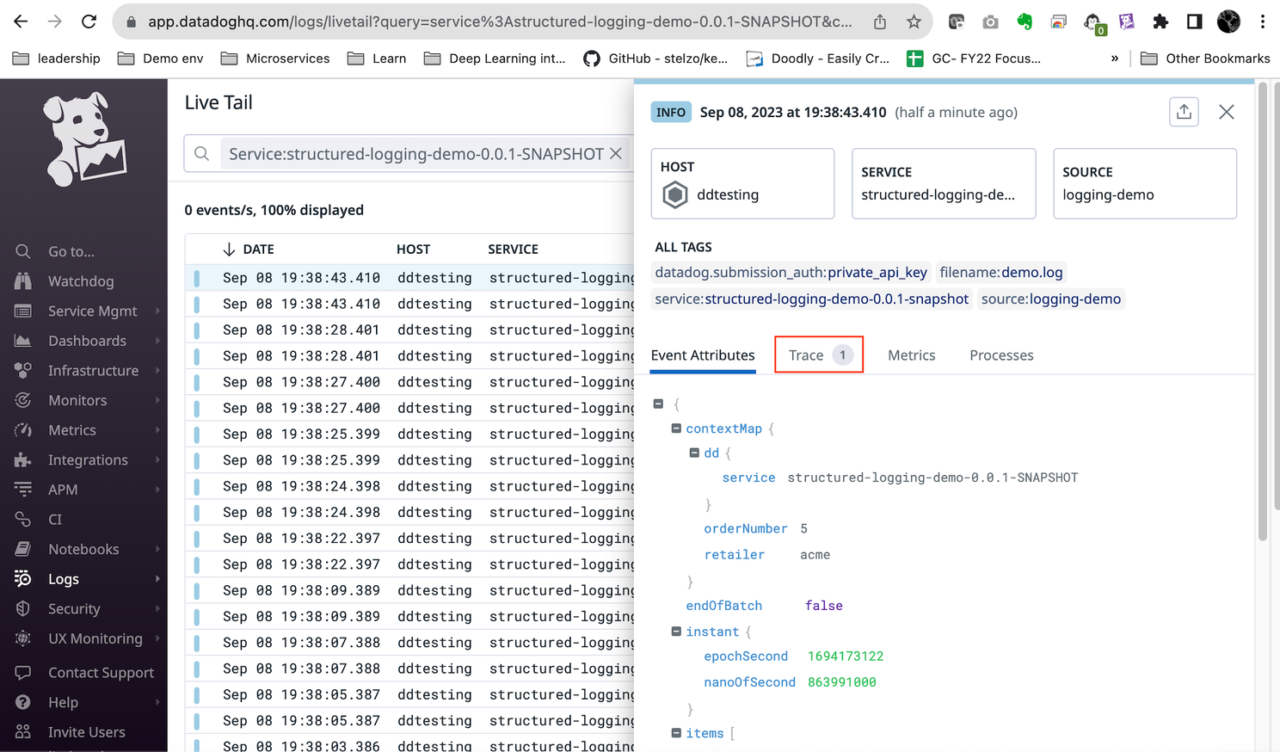Screen dimensions: 1280x752
Task: Open the Processes tab
Action: pos(1001,355)
